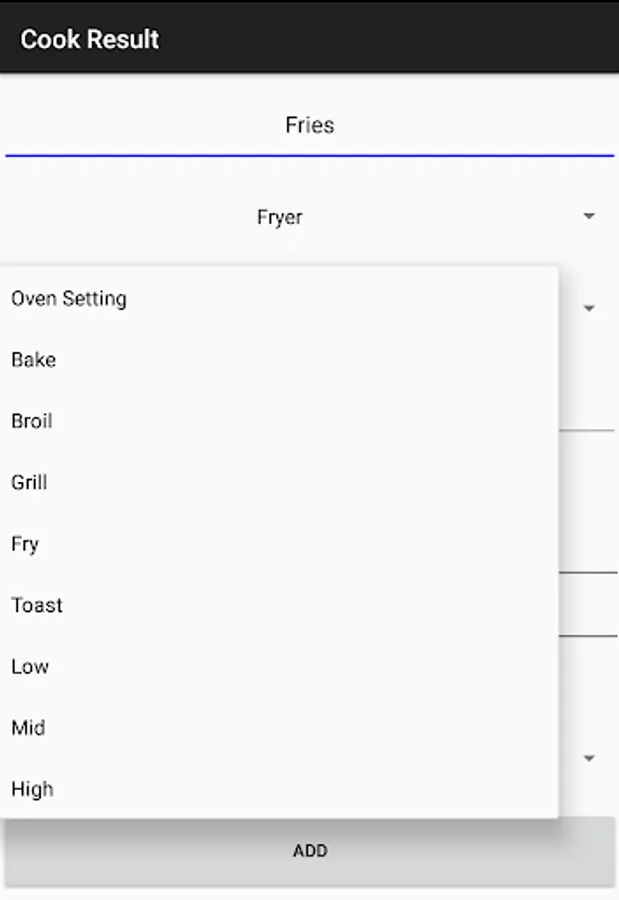619x900 pixels.
Task: Click the Fryer label text
Action: pos(280,217)
